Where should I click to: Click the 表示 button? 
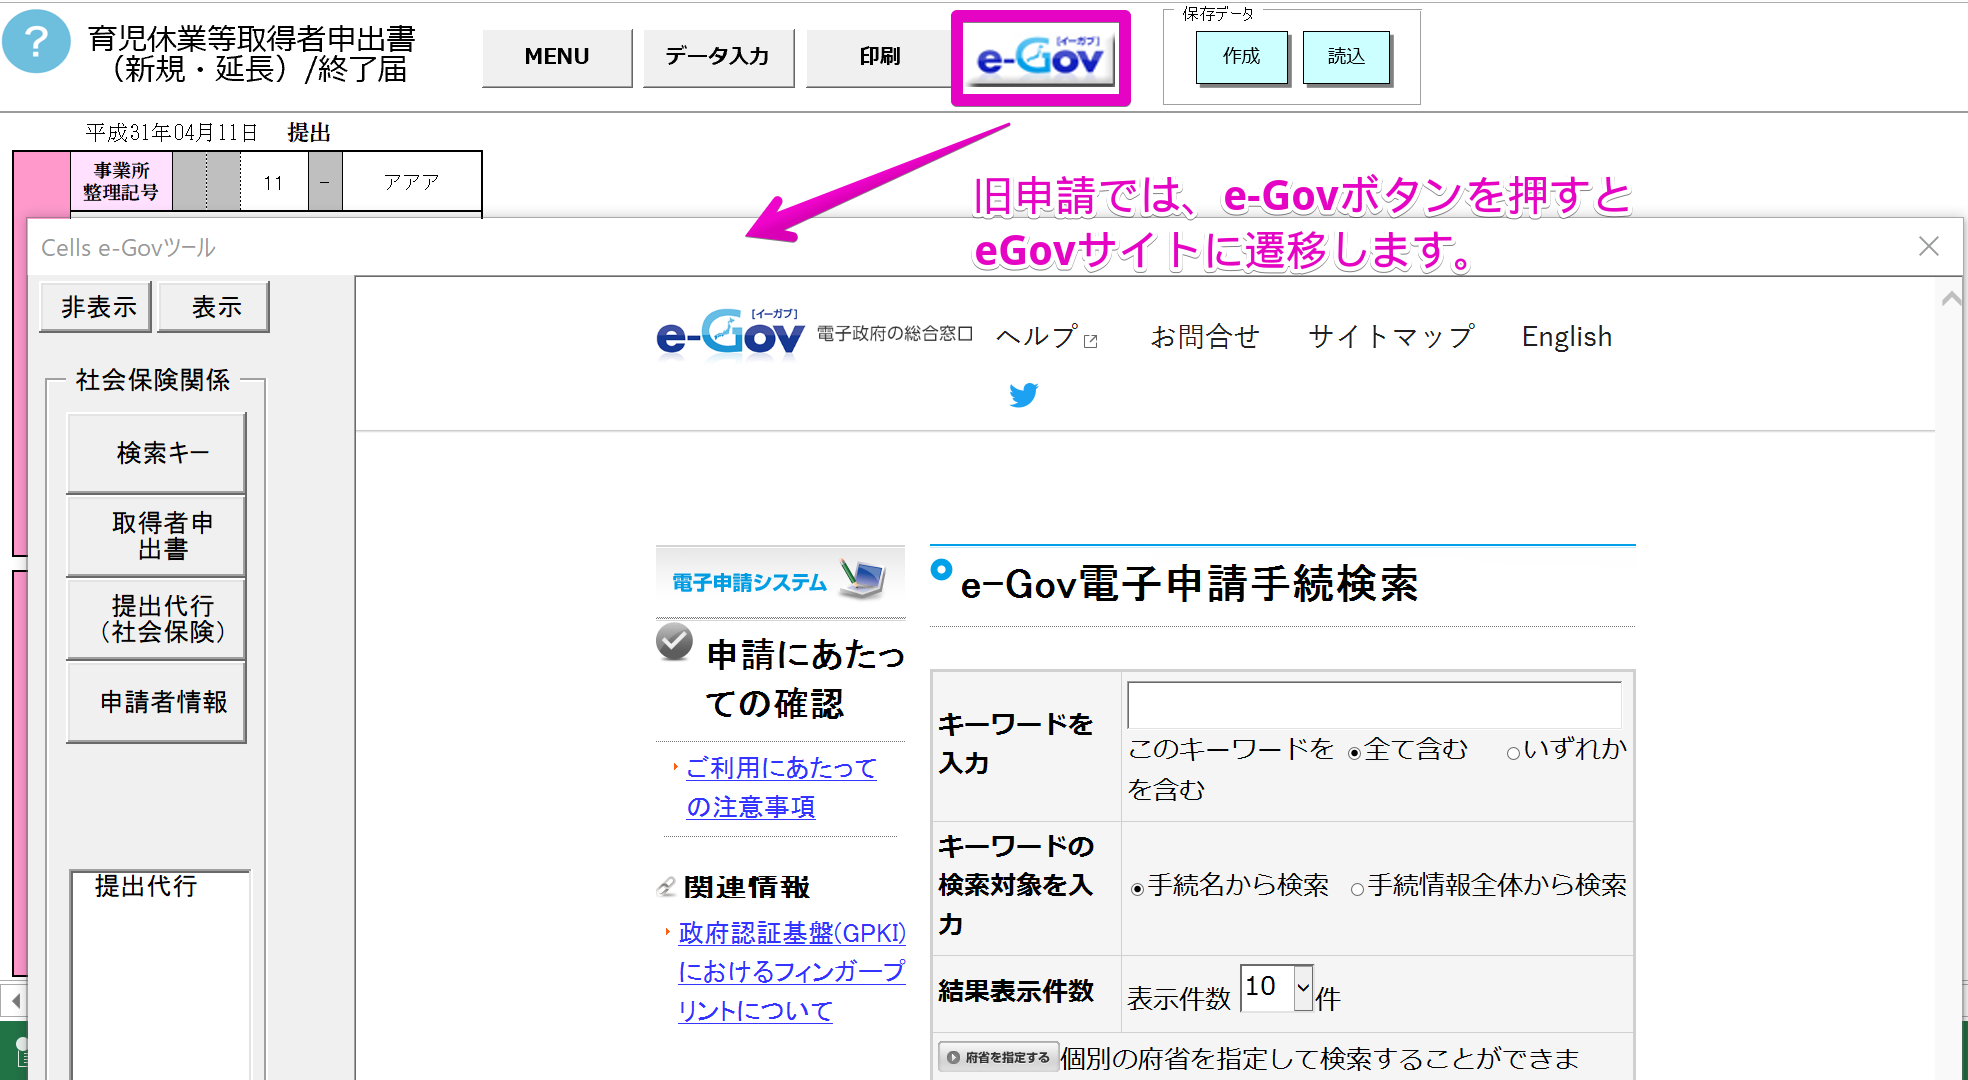[x=214, y=307]
